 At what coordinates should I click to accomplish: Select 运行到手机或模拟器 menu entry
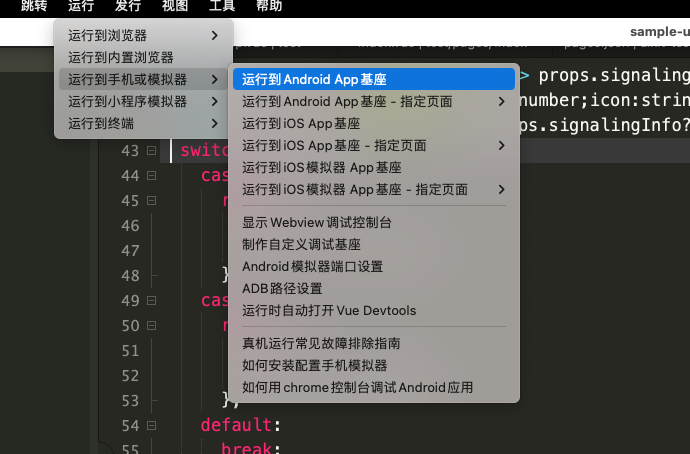(143, 79)
